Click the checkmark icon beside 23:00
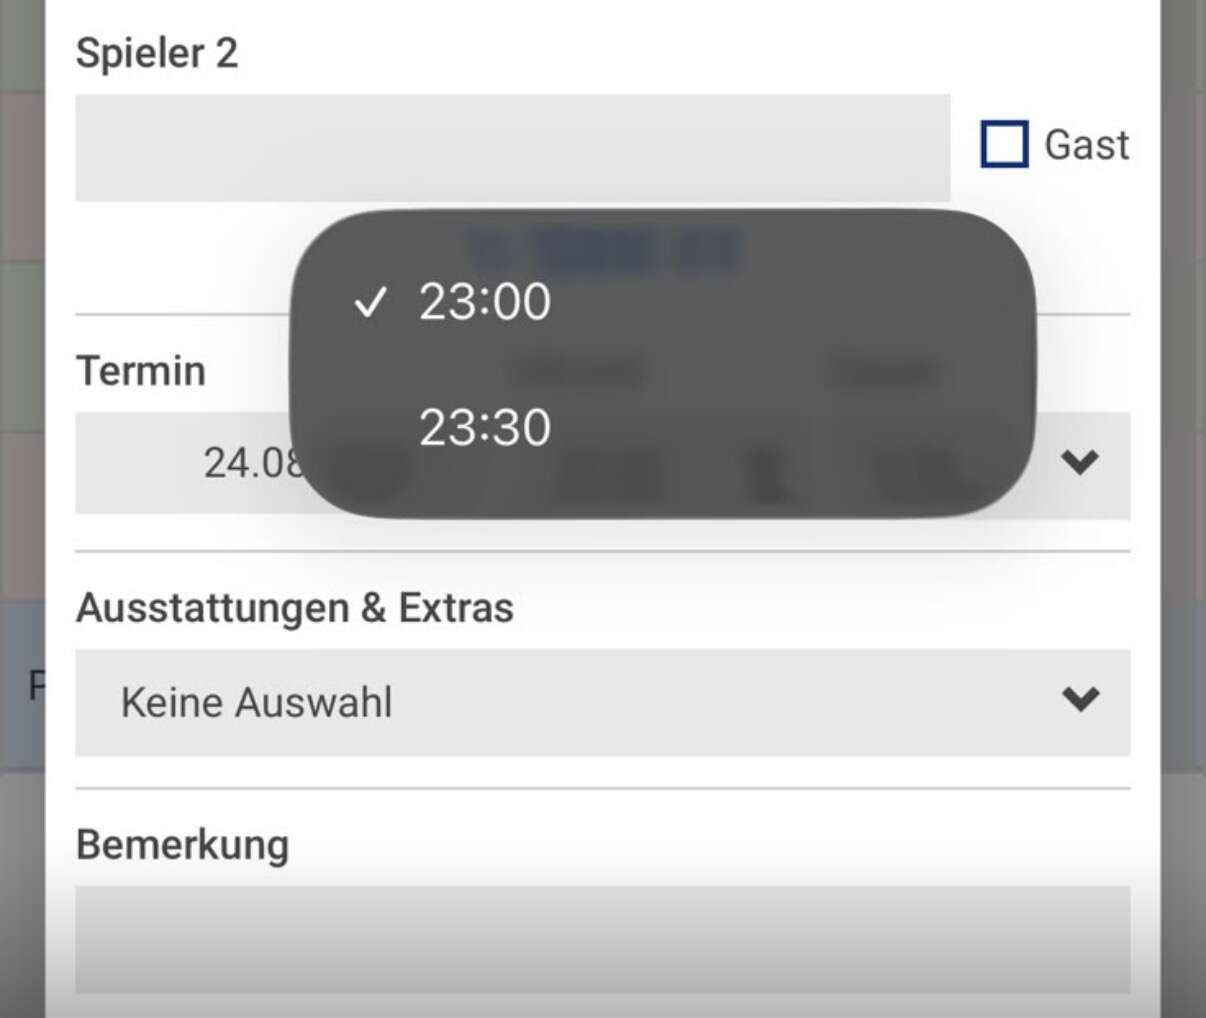The image size is (1206, 1018). pyautogui.click(x=370, y=302)
